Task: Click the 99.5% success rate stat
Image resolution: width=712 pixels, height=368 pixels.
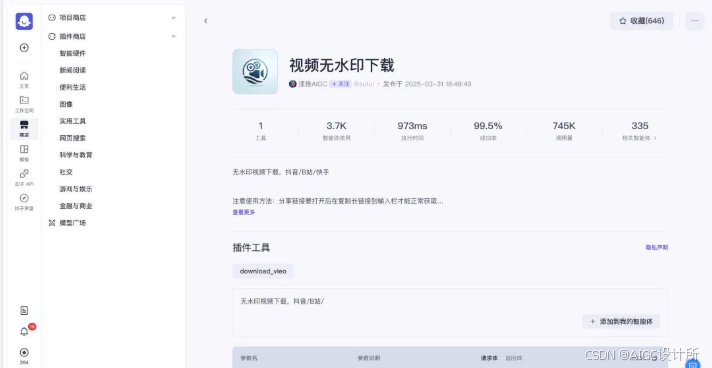Action: point(488,130)
